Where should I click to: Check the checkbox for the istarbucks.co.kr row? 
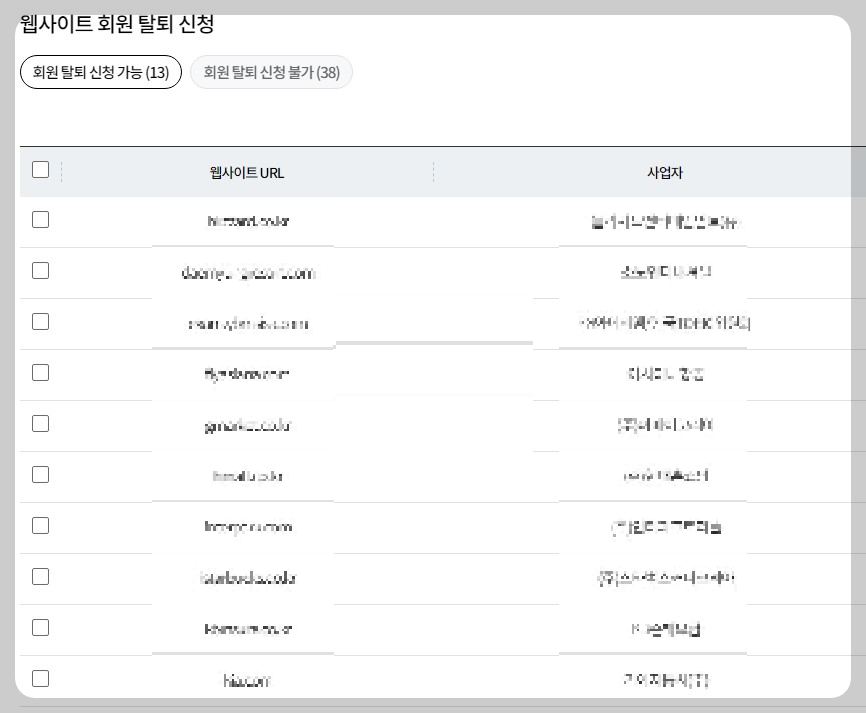[x=40, y=577]
